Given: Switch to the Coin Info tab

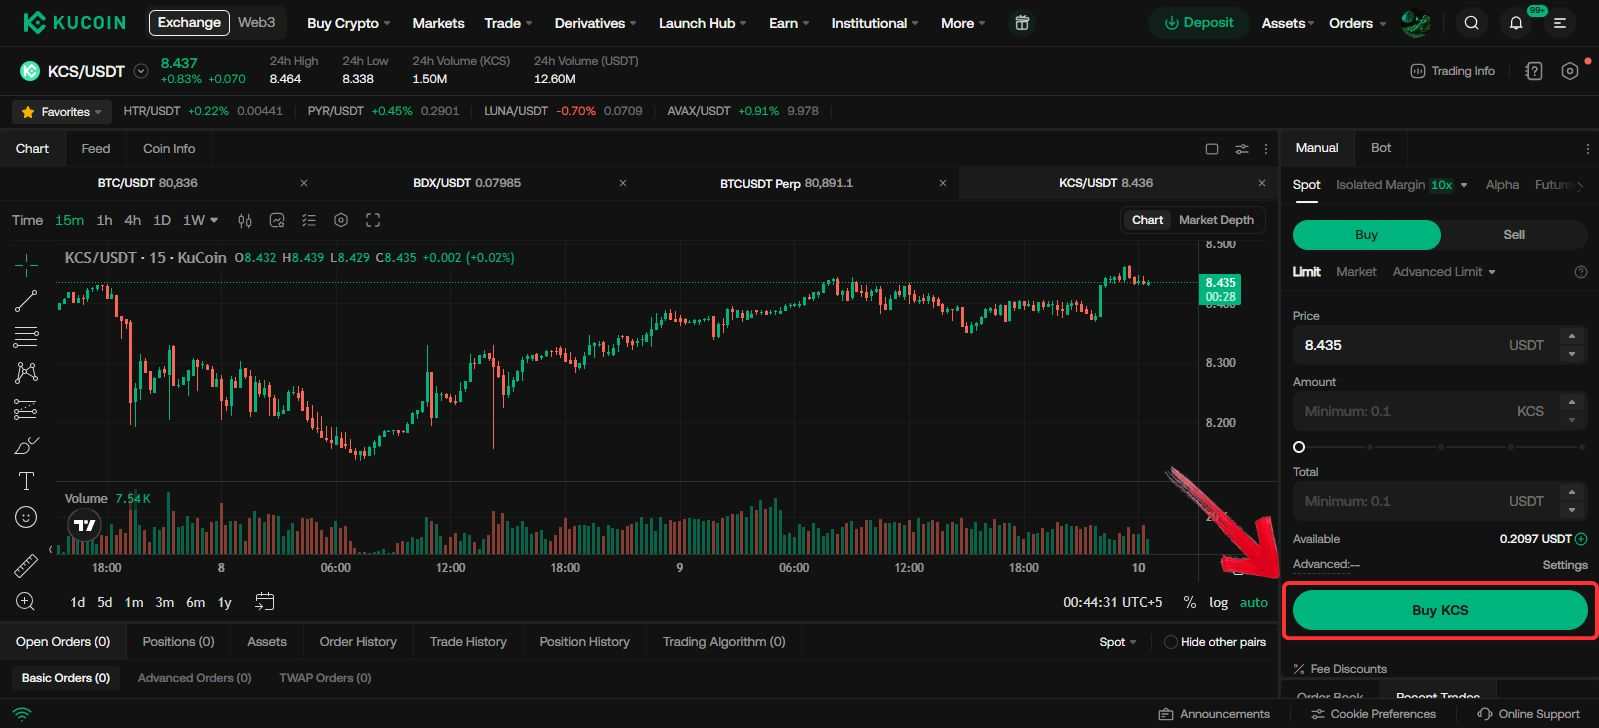Looking at the screenshot, I should (169, 149).
